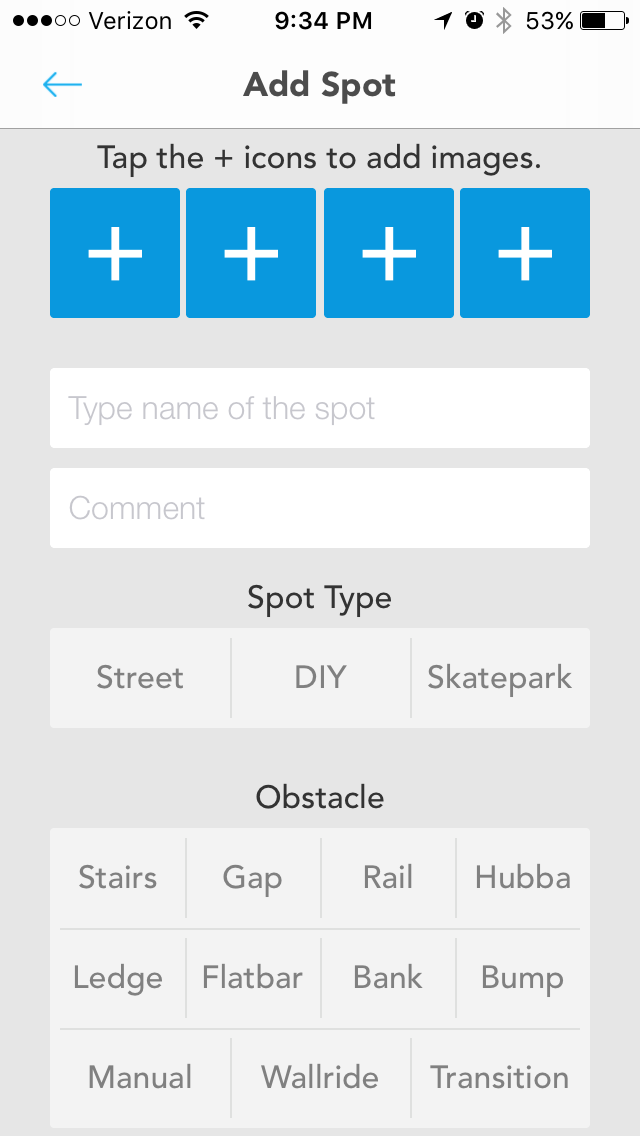
Task: Pick the Ledge obstacle
Action: tap(118, 978)
